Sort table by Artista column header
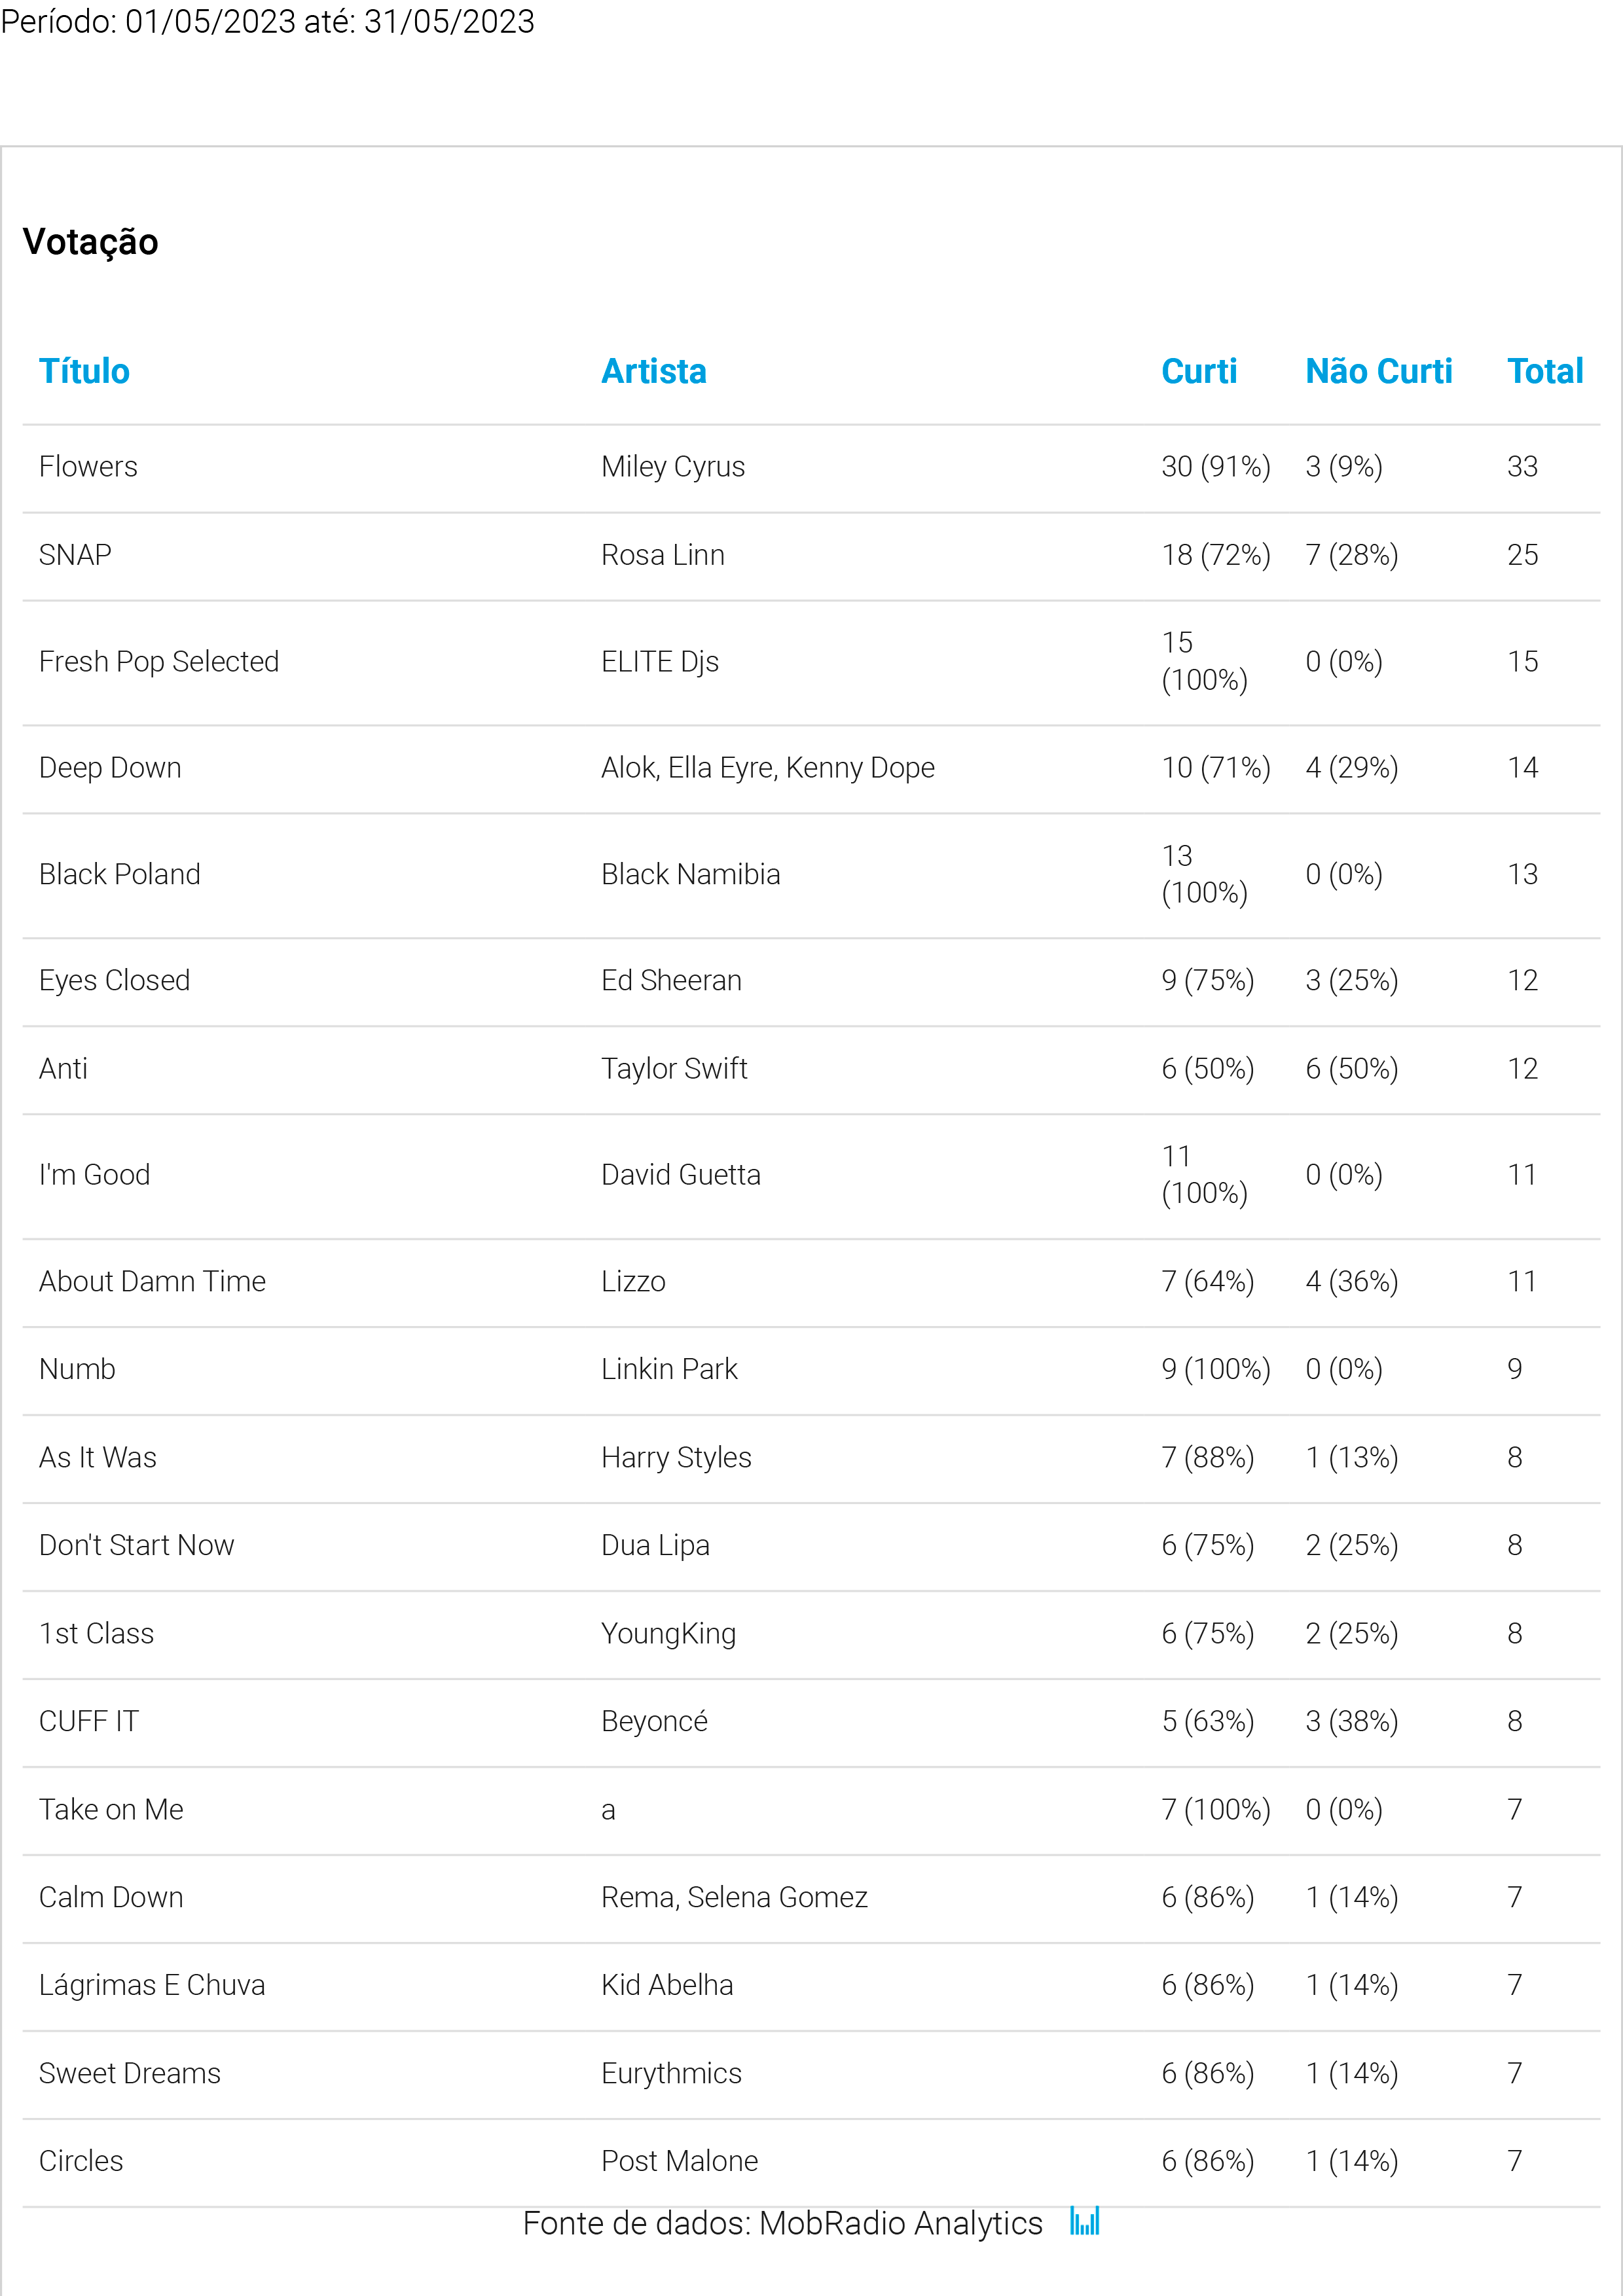 [x=653, y=372]
